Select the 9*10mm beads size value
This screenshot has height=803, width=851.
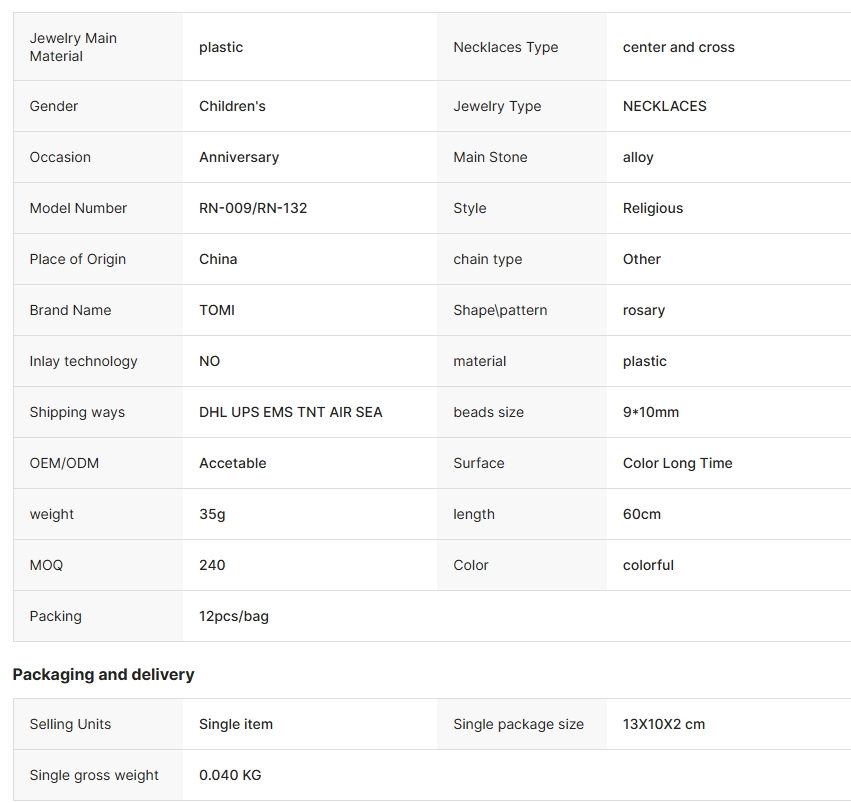(x=650, y=412)
